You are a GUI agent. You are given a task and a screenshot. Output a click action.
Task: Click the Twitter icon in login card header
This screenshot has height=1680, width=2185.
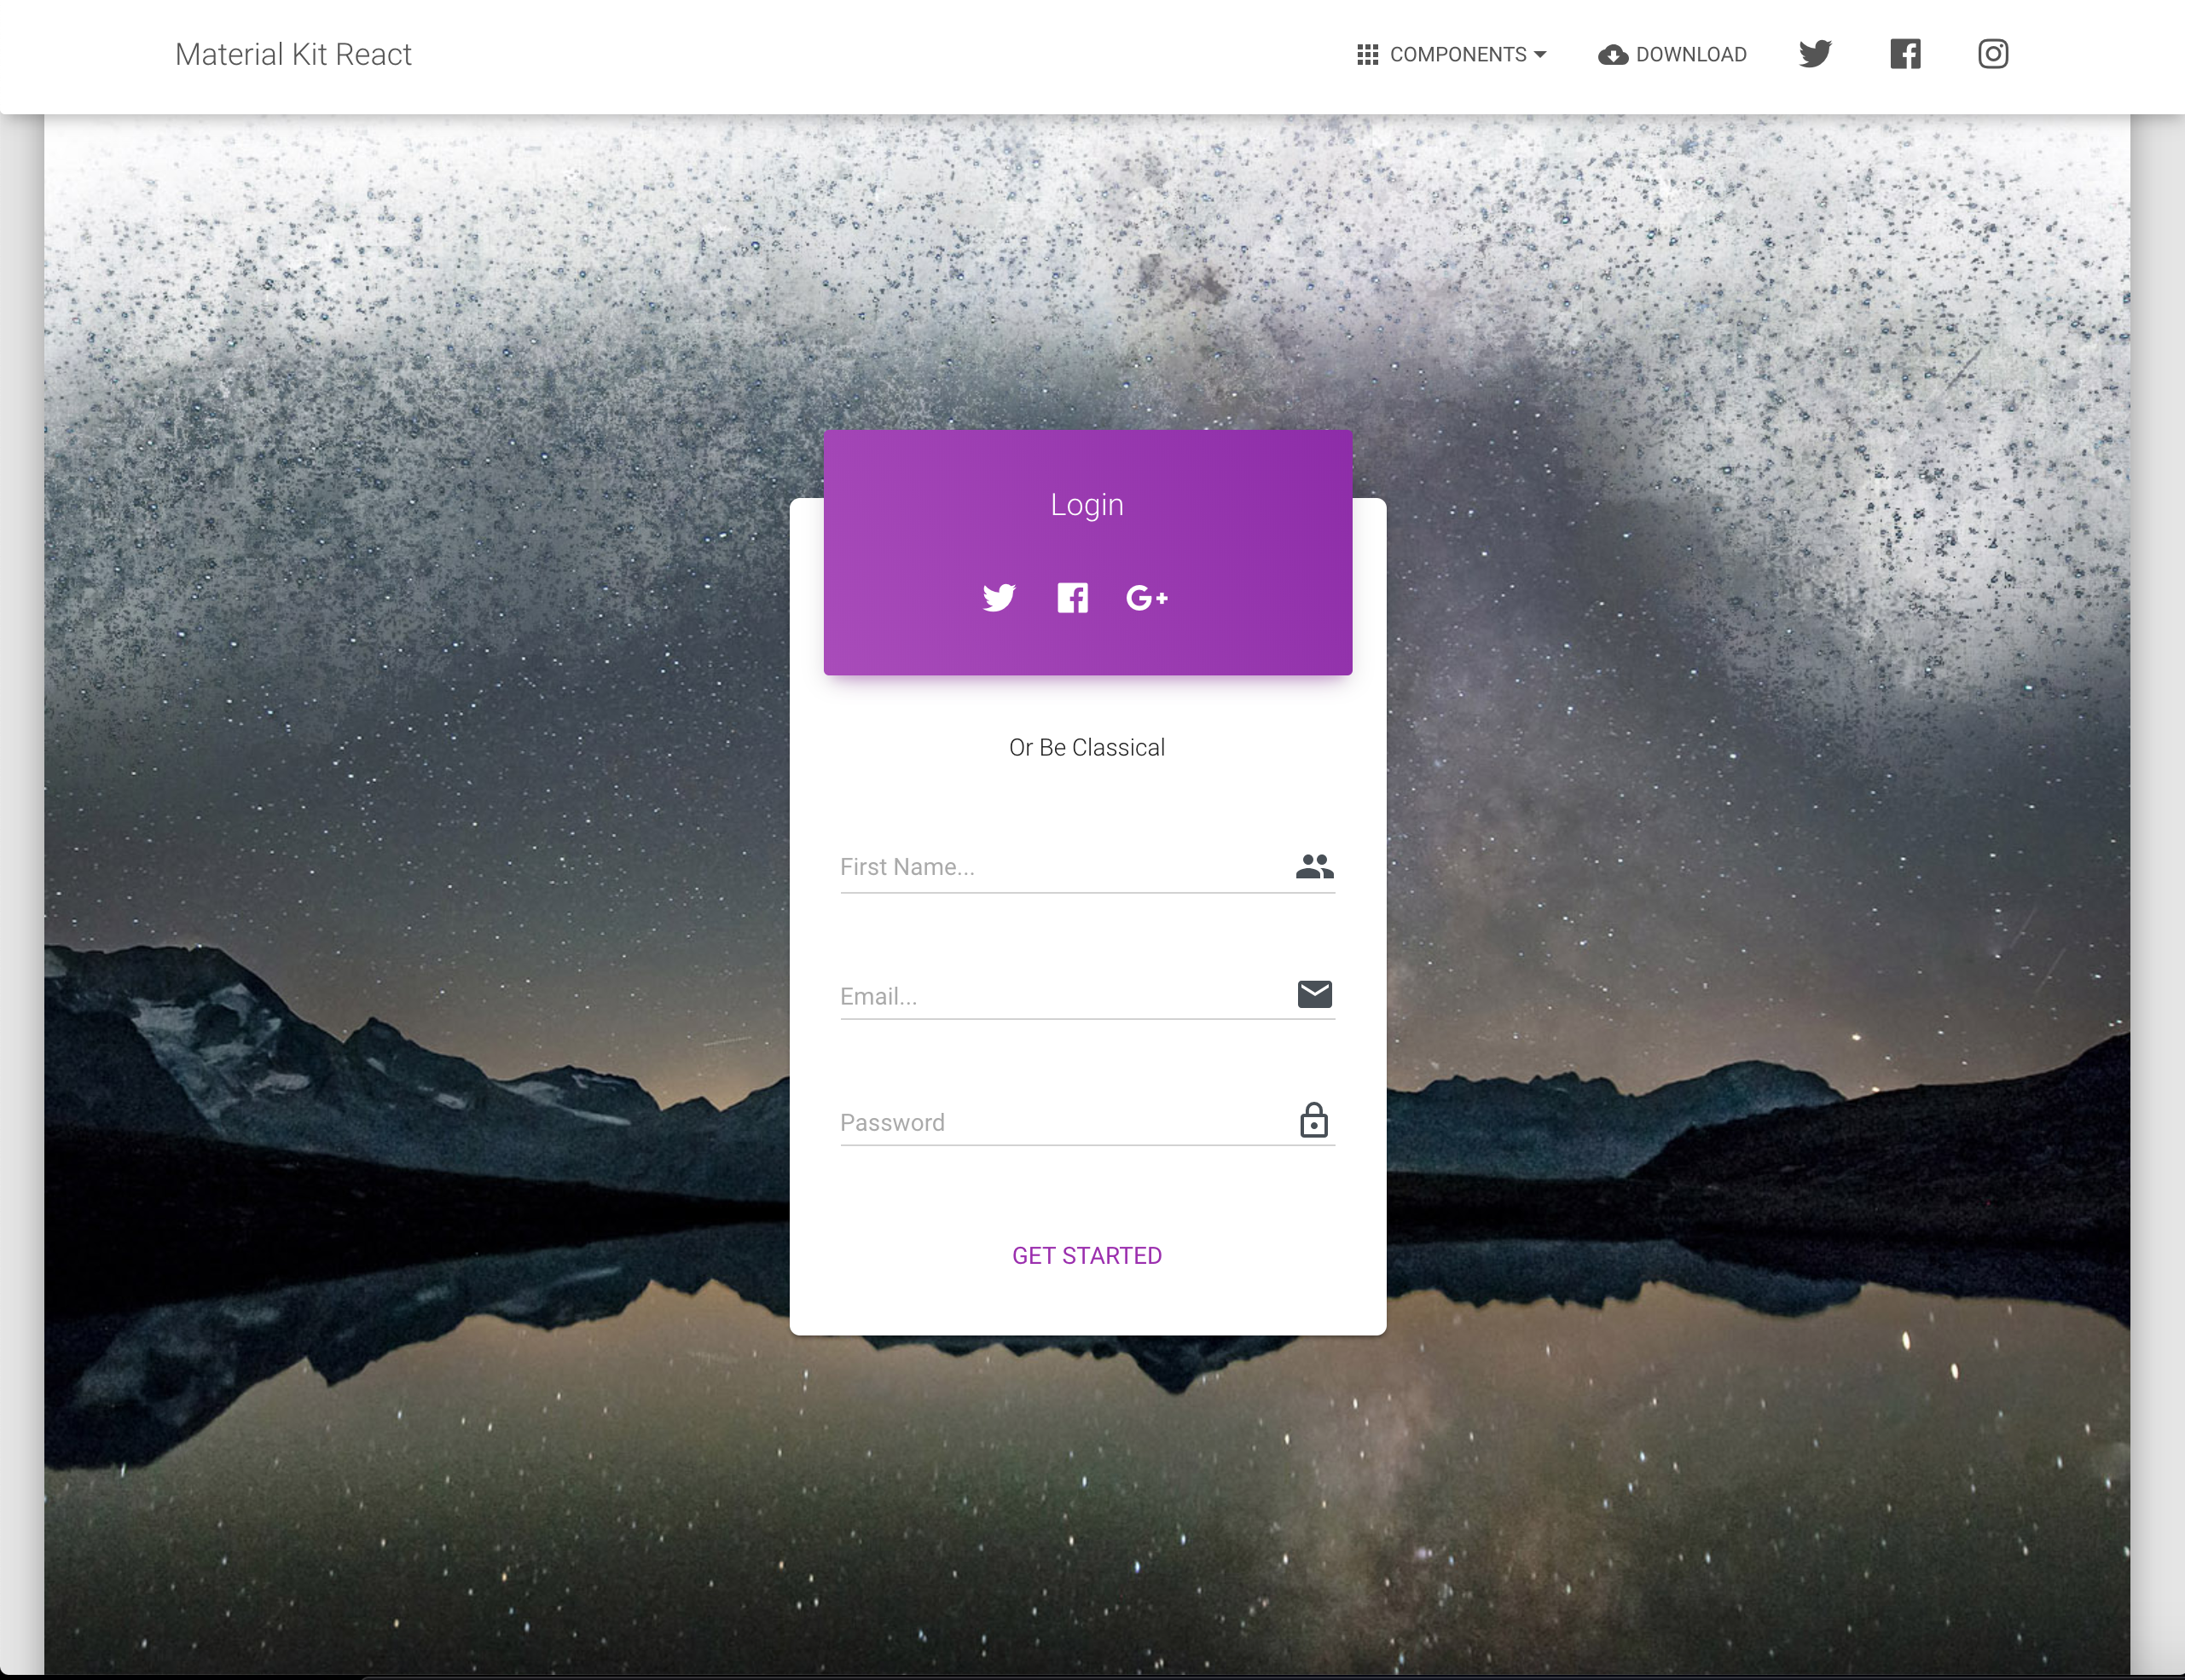(x=1000, y=596)
